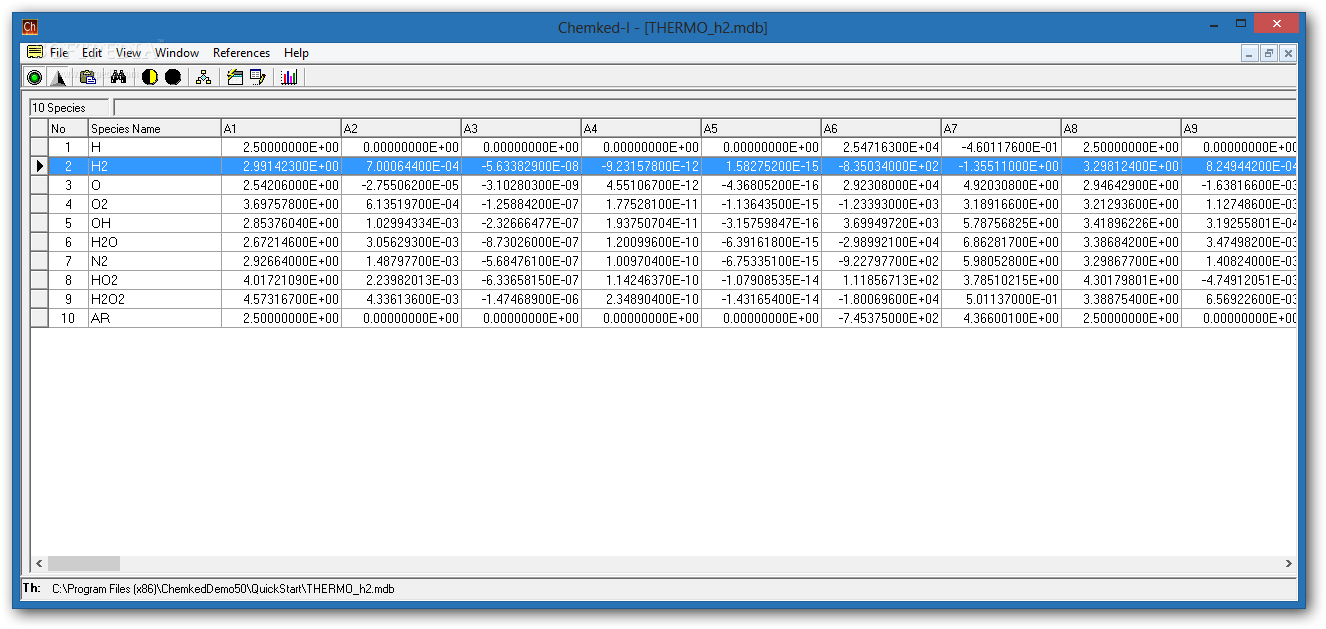Click the current-row arrow marker for H2
This screenshot has height=629, width=1326.
tap(40, 166)
